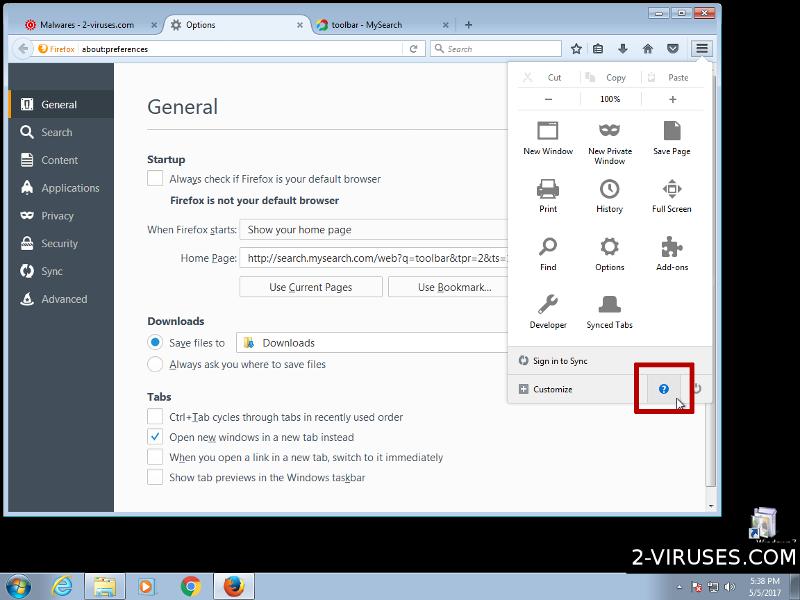Open the Pocket icon in toolbar

673,49
